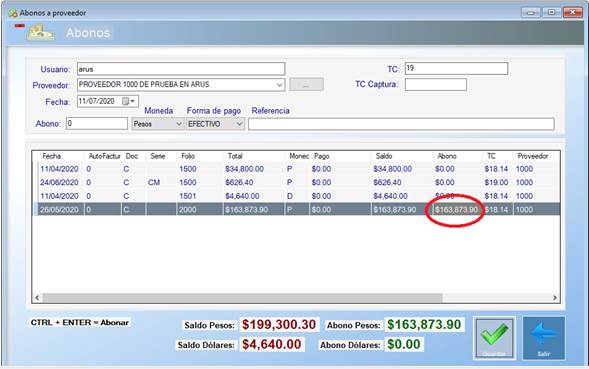This screenshot has height=369, width=589.
Task: Click the small red minus icon in header
Action: pos(20,26)
